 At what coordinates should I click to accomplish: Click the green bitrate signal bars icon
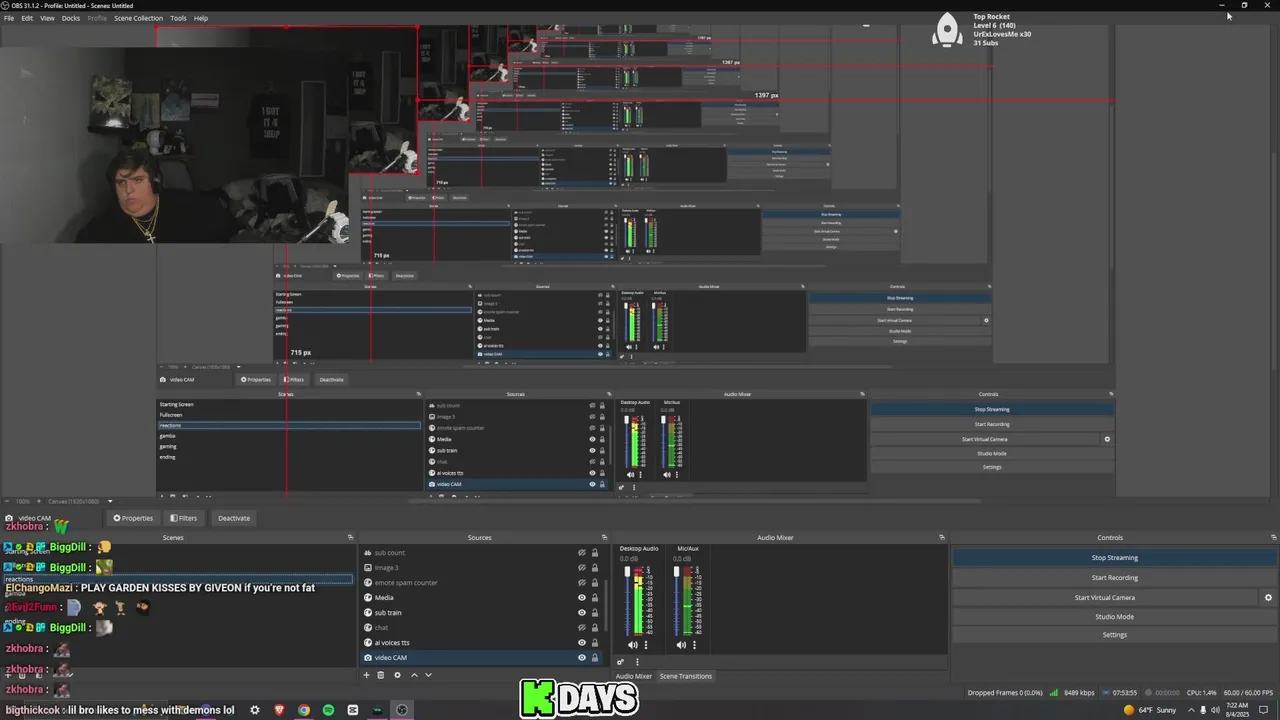1054,692
